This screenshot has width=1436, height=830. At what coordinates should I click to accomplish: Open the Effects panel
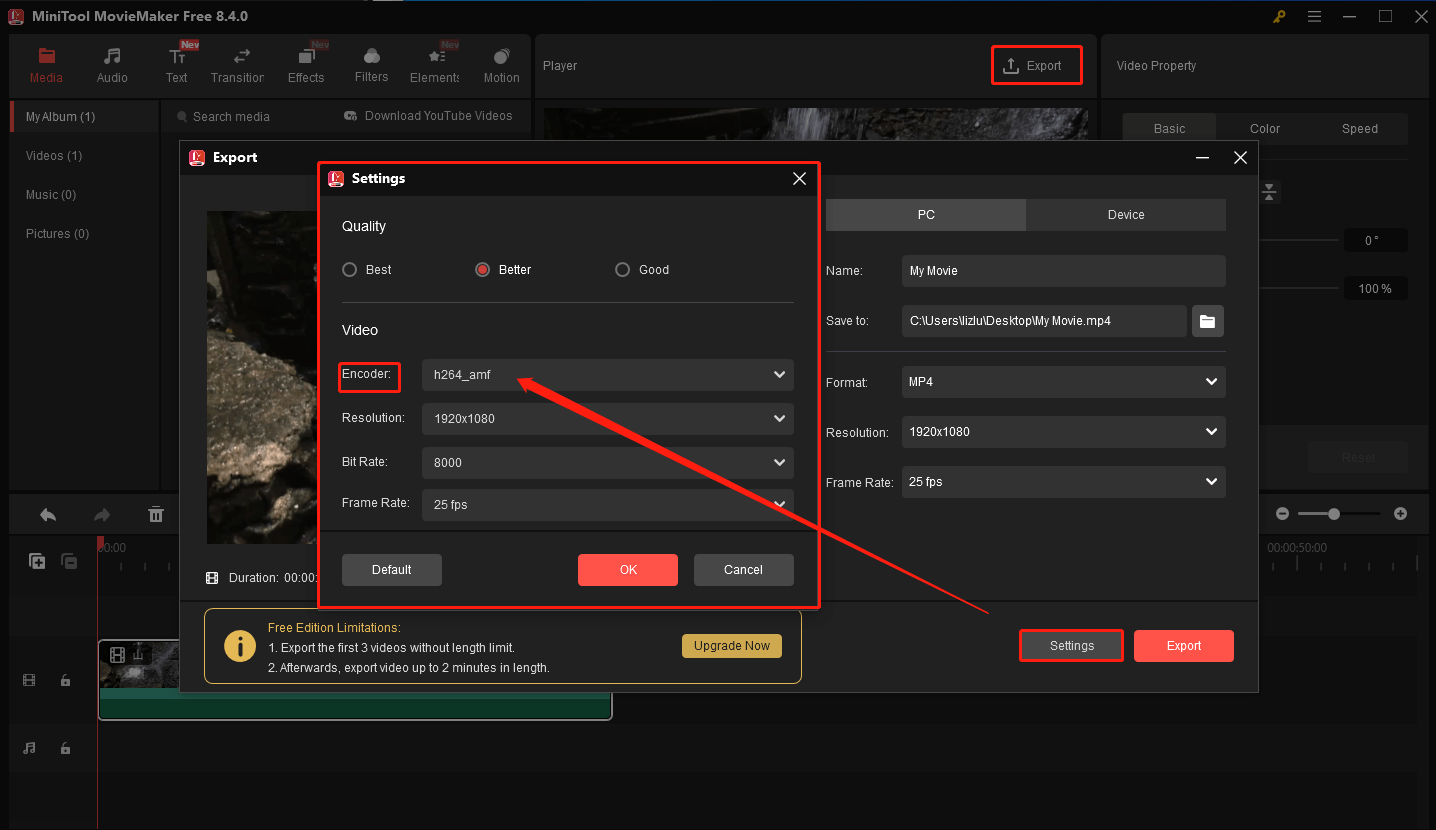(x=306, y=64)
